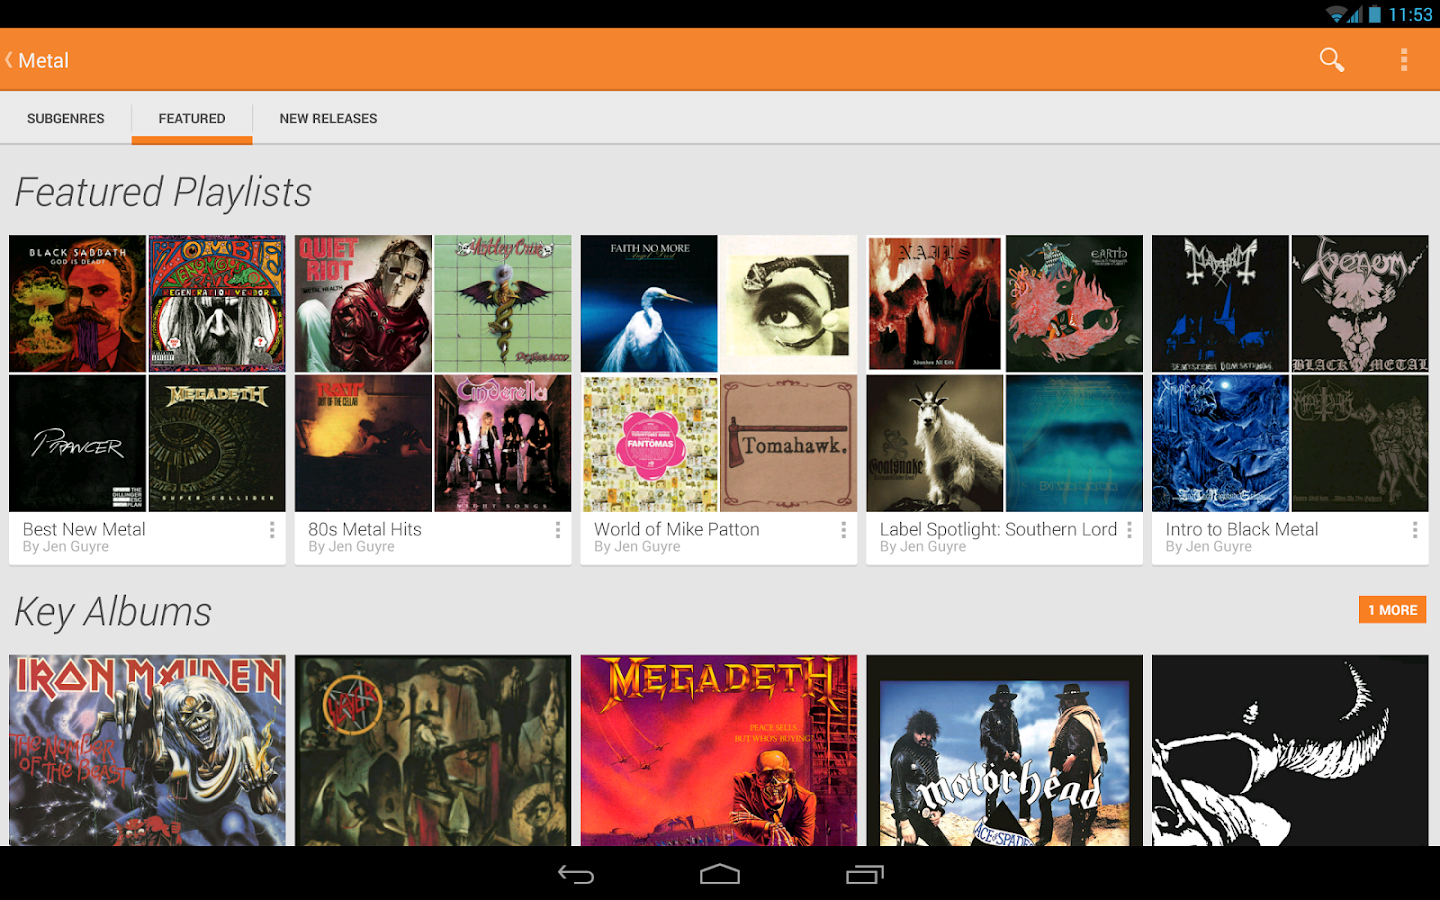The height and width of the screenshot is (900, 1440).
Task: Open the search magnifier icon
Action: coord(1331,60)
